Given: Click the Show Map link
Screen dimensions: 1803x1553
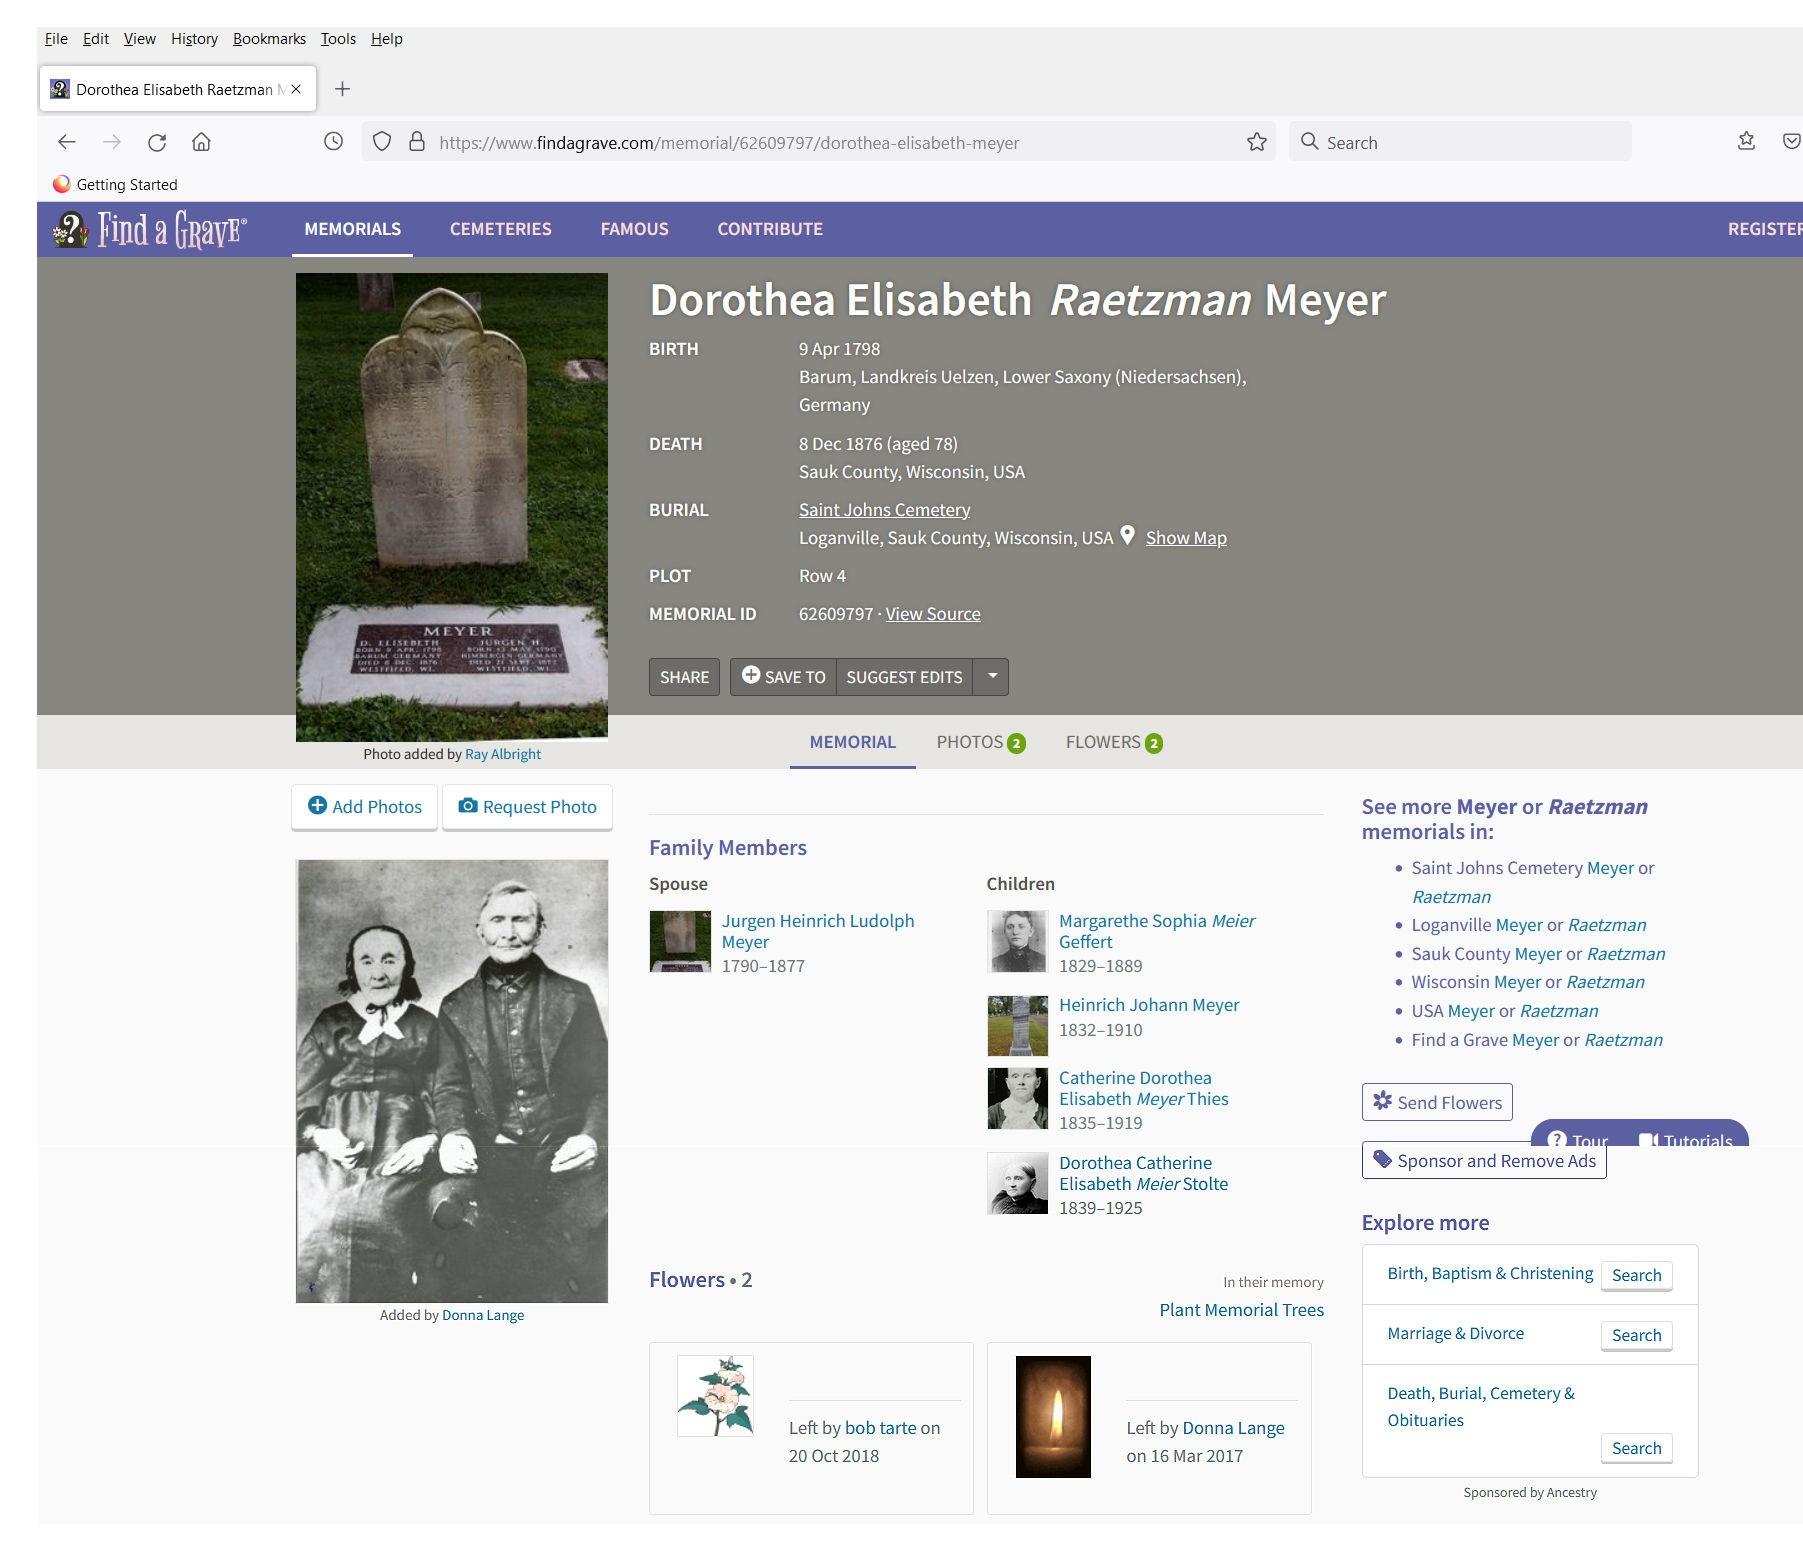Looking at the screenshot, I should click(1186, 538).
